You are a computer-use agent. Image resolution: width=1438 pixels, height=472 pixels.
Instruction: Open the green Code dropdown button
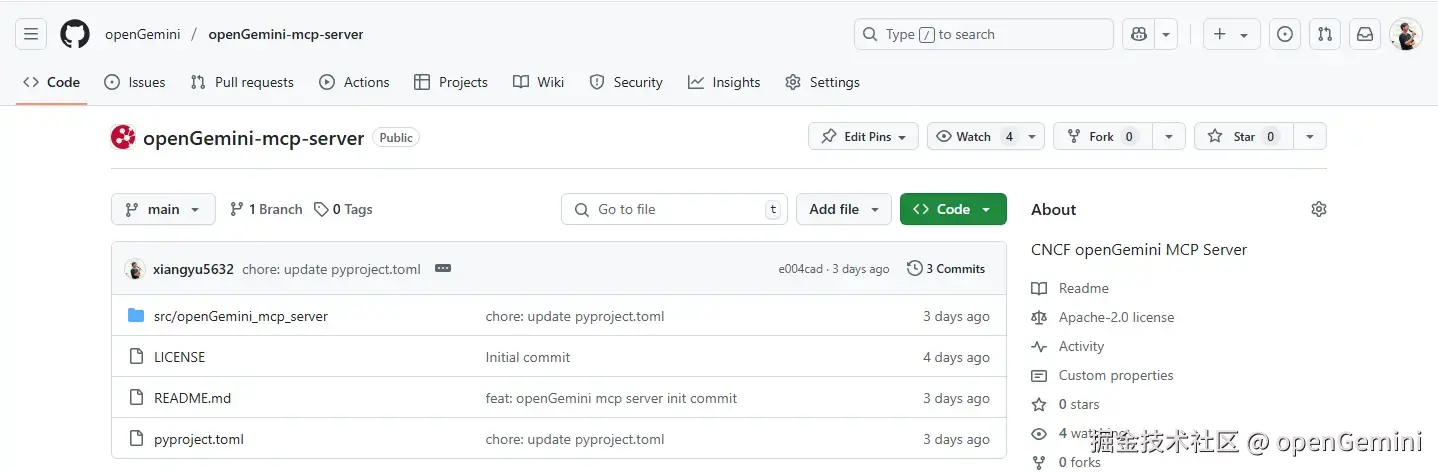(953, 210)
